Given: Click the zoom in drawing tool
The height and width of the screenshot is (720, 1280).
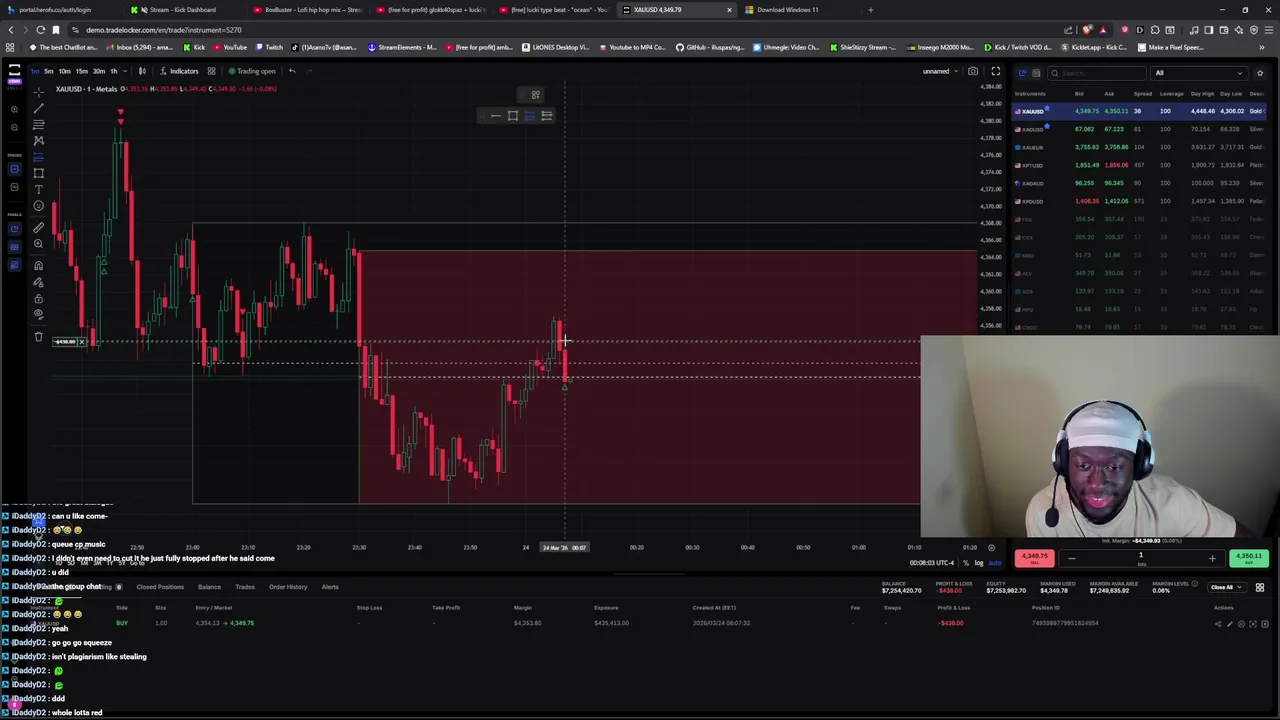Looking at the screenshot, I should pyautogui.click(x=38, y=244).
